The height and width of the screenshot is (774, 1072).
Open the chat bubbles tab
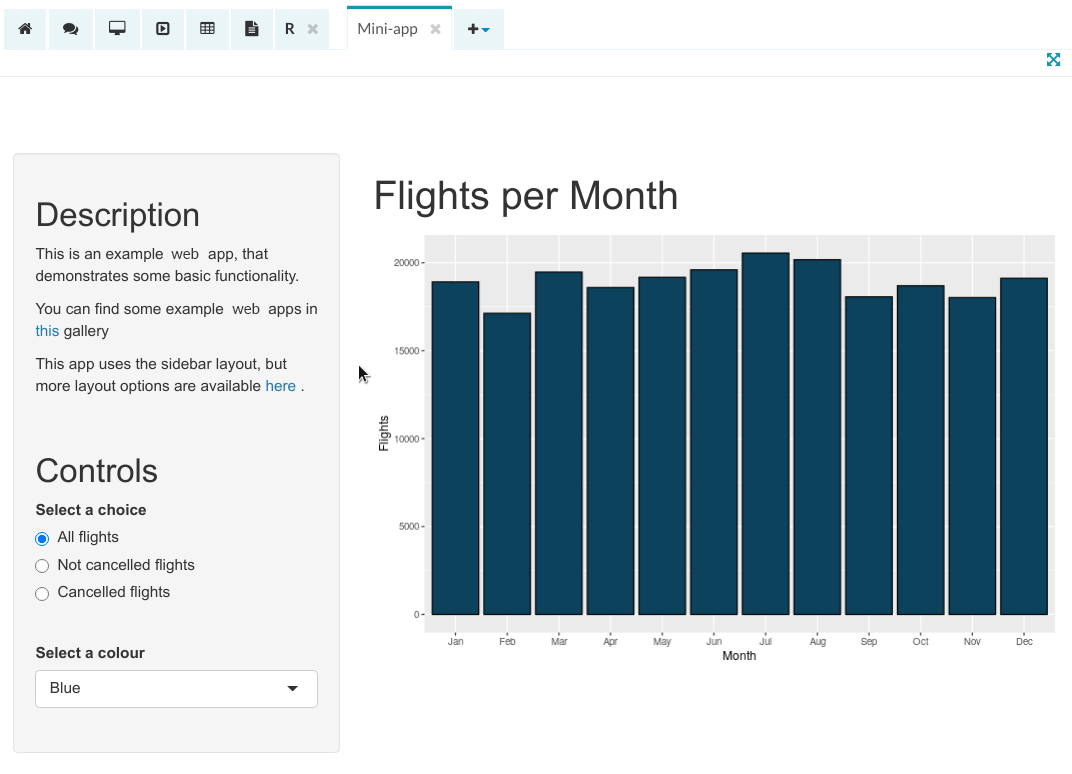pyautogui.click(x=70, y=29)
